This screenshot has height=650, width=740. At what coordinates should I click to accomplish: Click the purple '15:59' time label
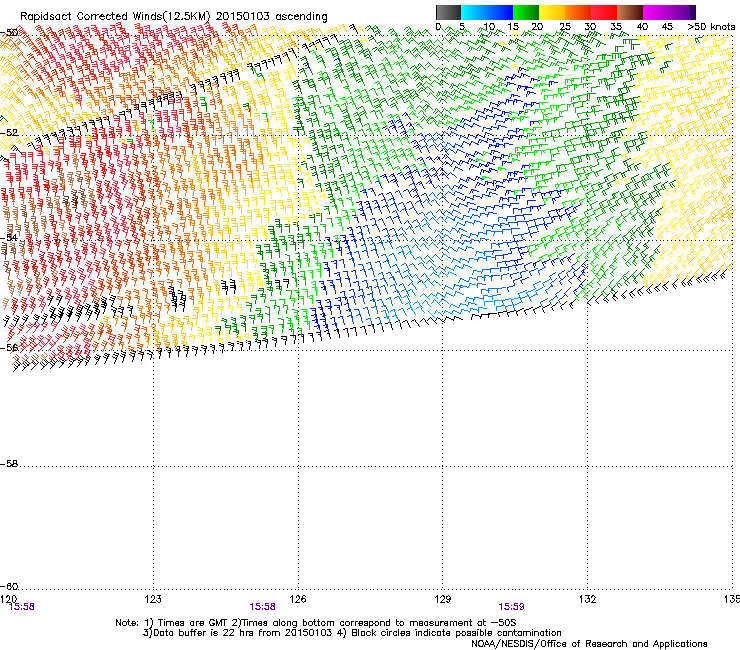[x=511, y=607]
